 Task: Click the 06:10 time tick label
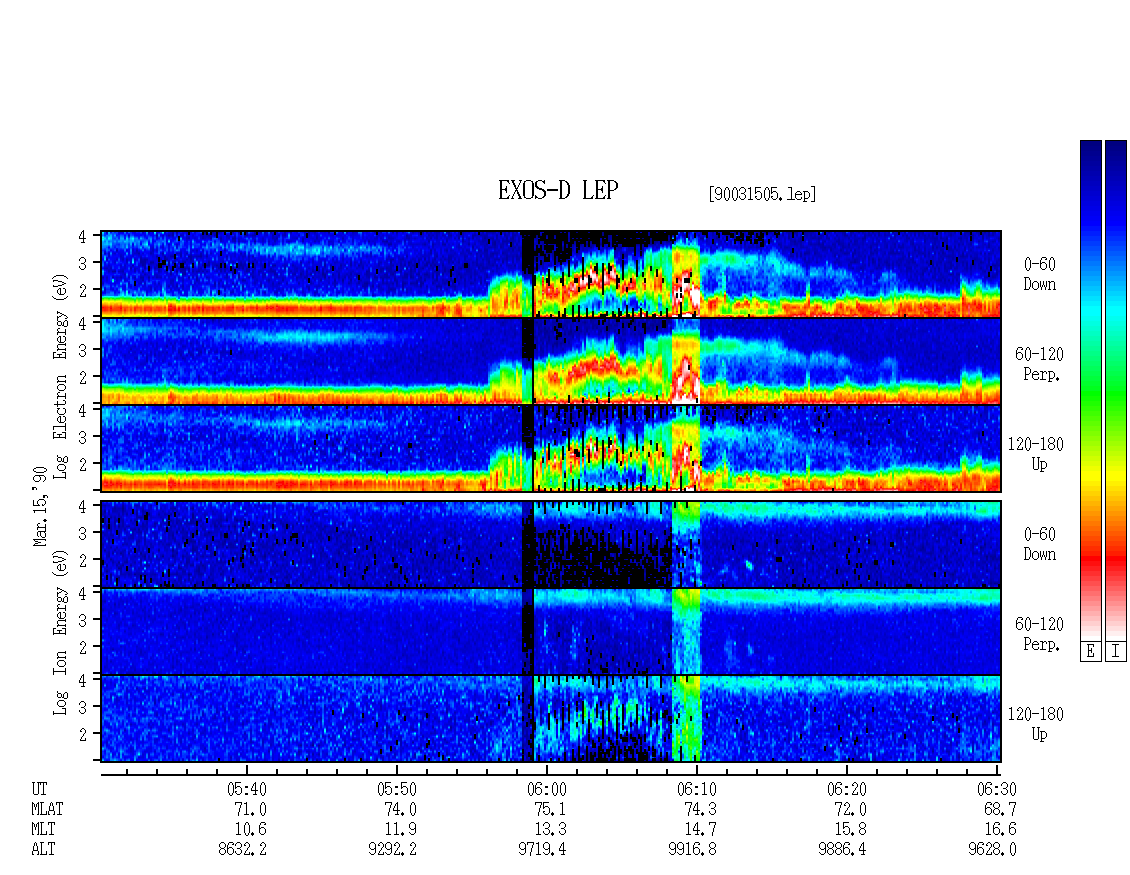pos(697,789)
